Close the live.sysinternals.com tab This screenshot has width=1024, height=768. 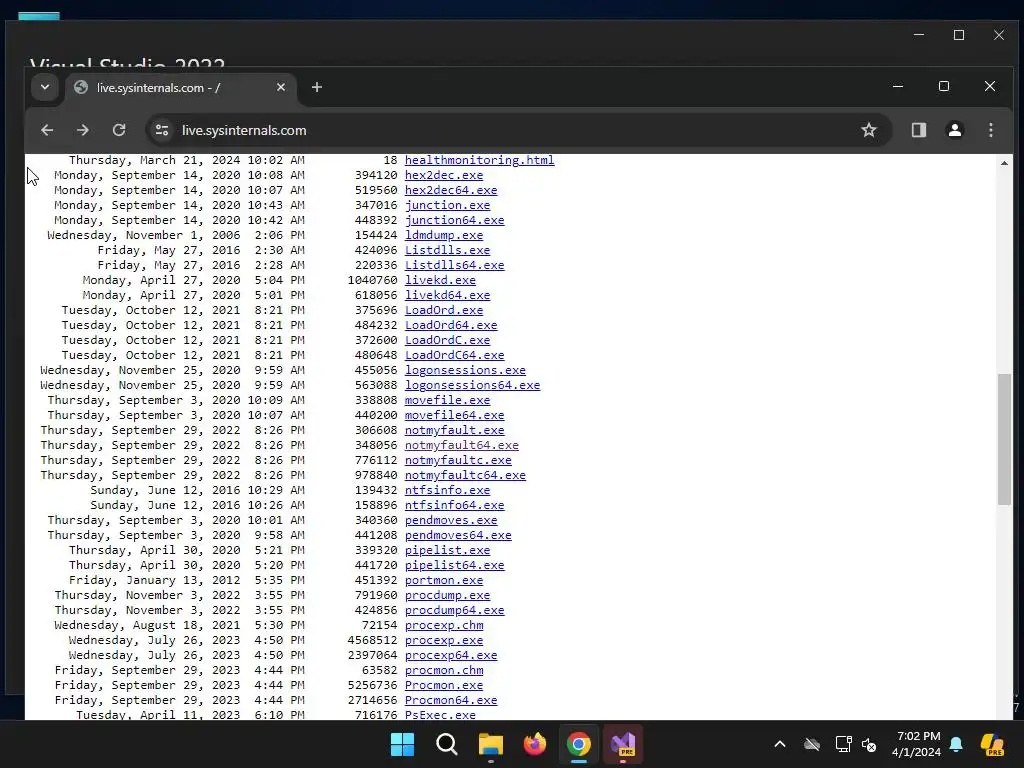tap(281, 87)
